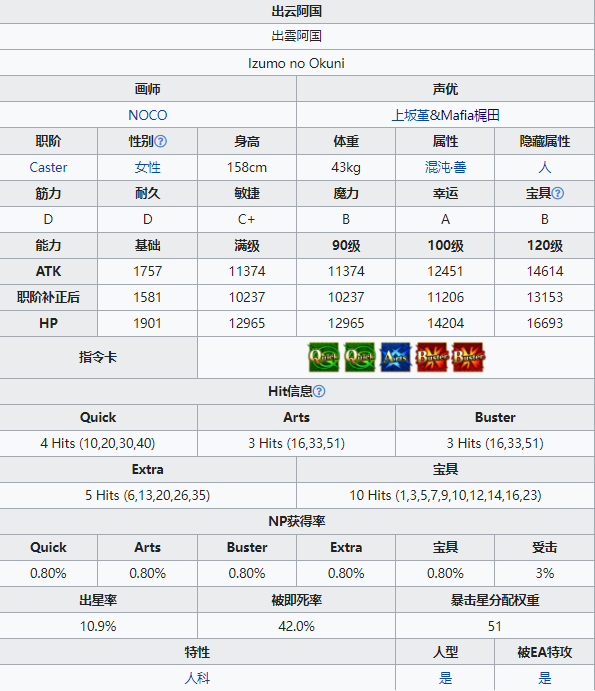Click the 120级 column header
The image size is (595, 691).
pyautogui.click(x=545, y=245)
